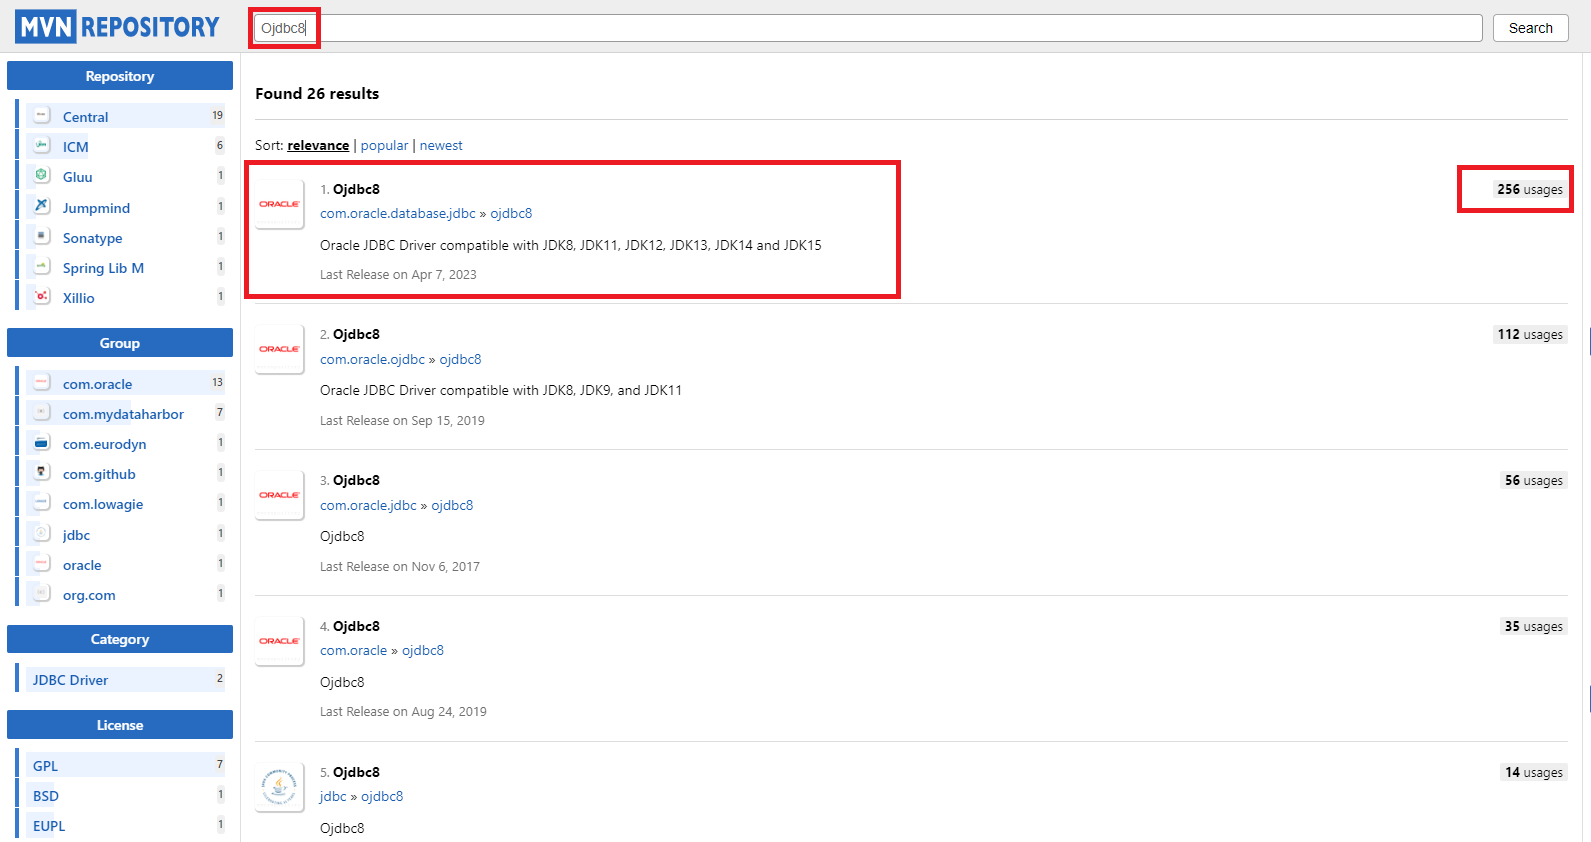Click Oracle logo of result 2
Screen dimensions: 1591x842
(280, 349)
